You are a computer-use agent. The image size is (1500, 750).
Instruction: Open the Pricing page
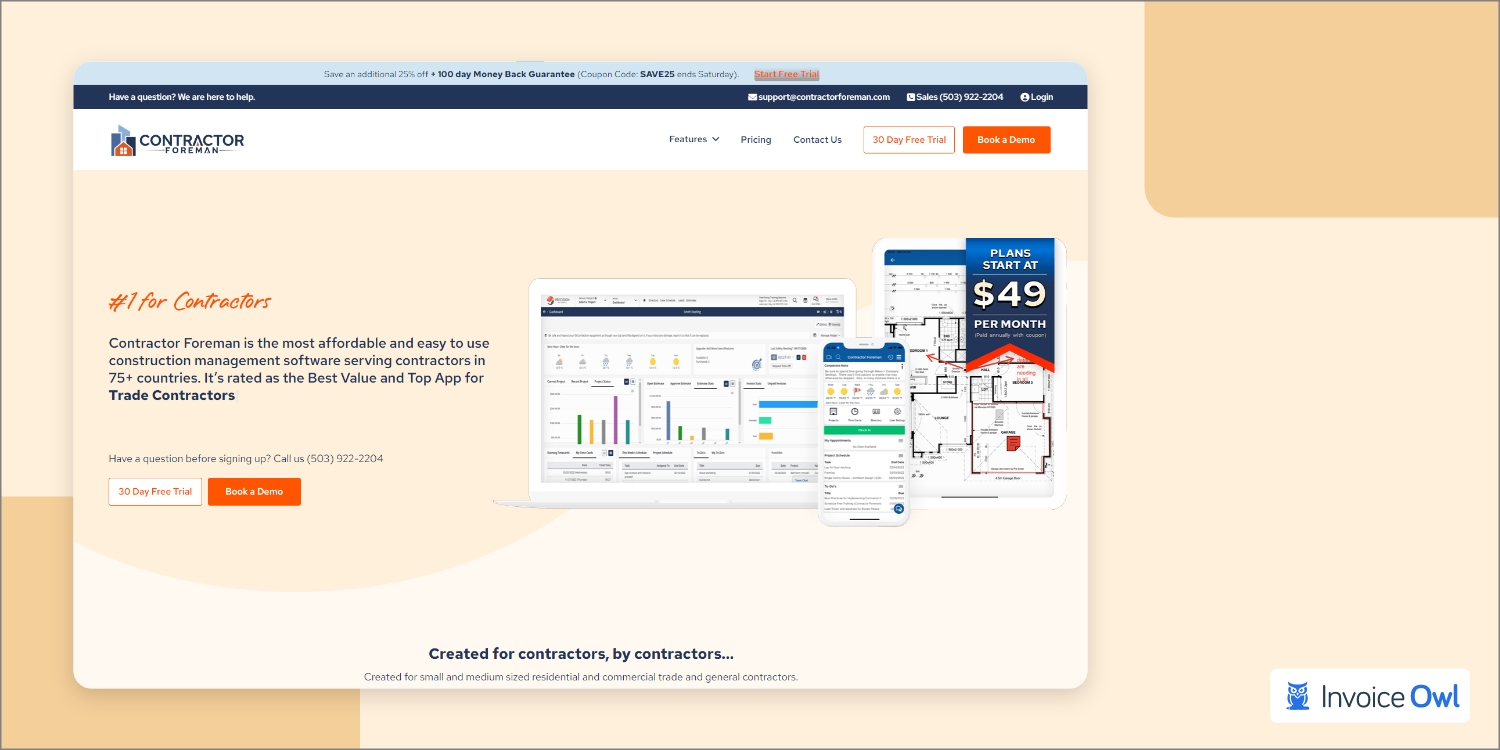coord(756,140)
